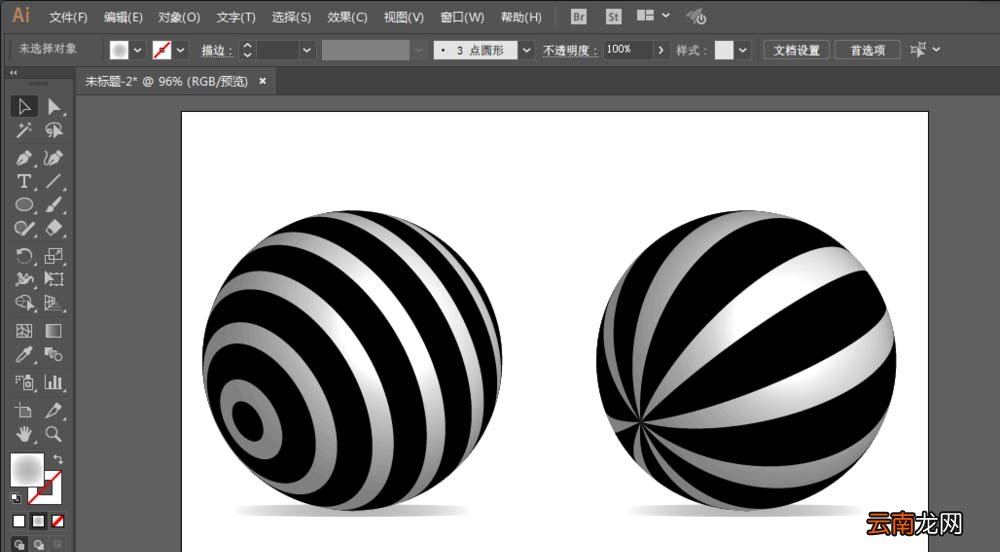The height and width of the screenshot is (552, 1000).
Task: Select the Free Transform tool
Action: [x=54, y=279]
